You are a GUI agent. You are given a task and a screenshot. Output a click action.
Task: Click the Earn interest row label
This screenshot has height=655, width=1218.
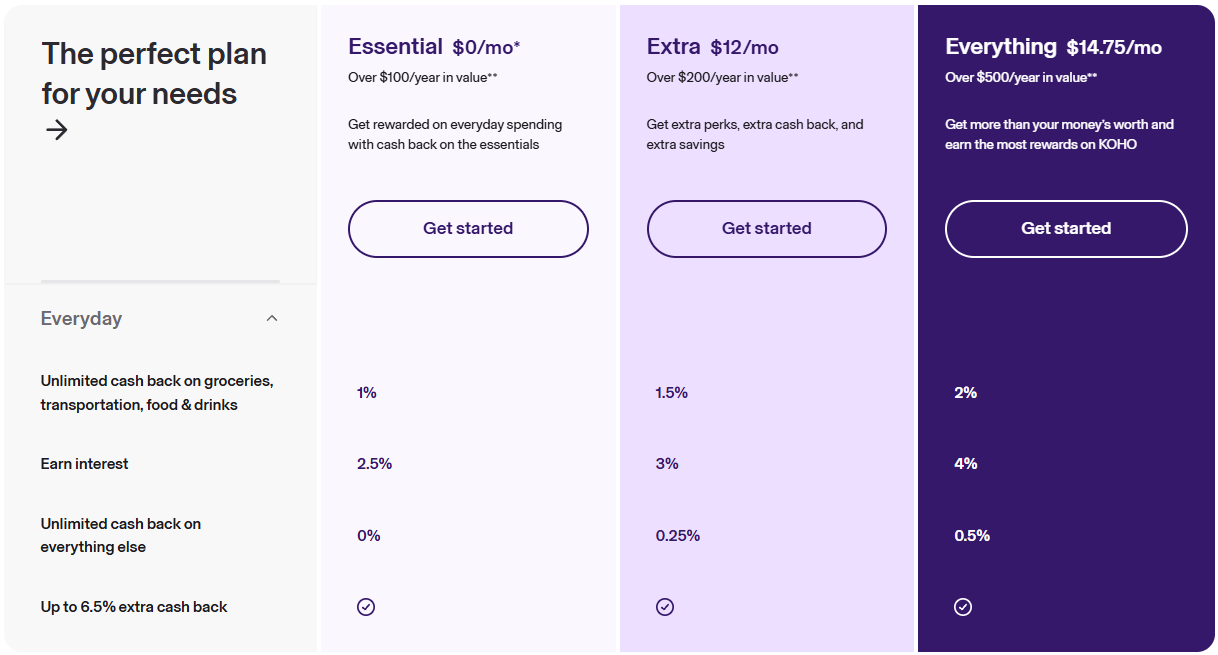[x=84, y=463]
